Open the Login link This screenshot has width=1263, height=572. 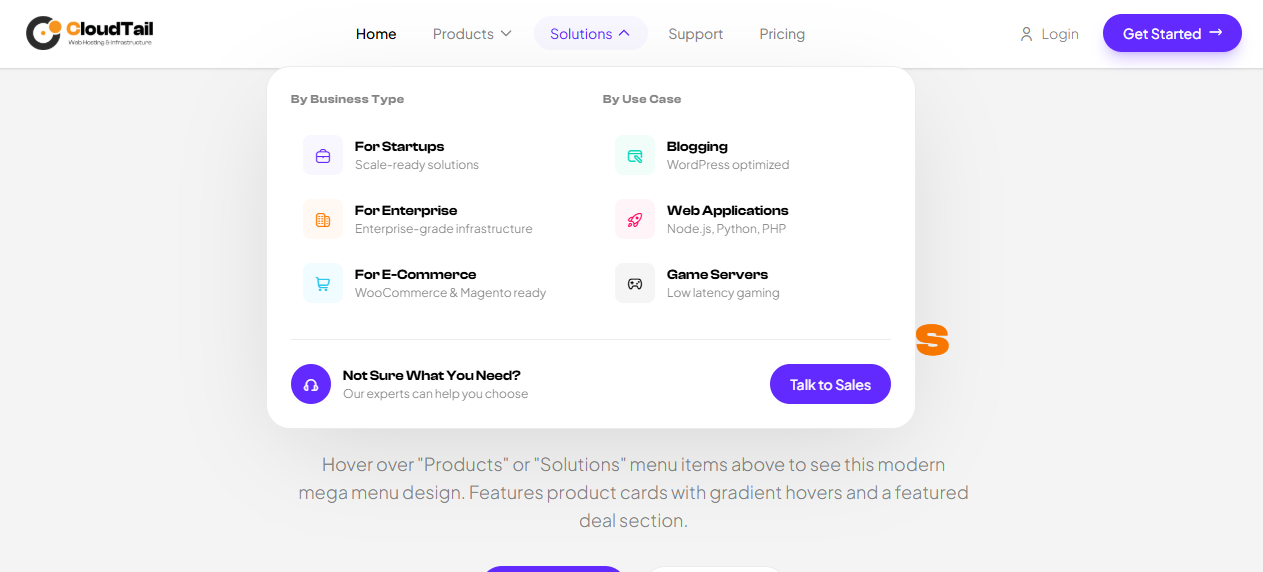tap(1059, 34)
